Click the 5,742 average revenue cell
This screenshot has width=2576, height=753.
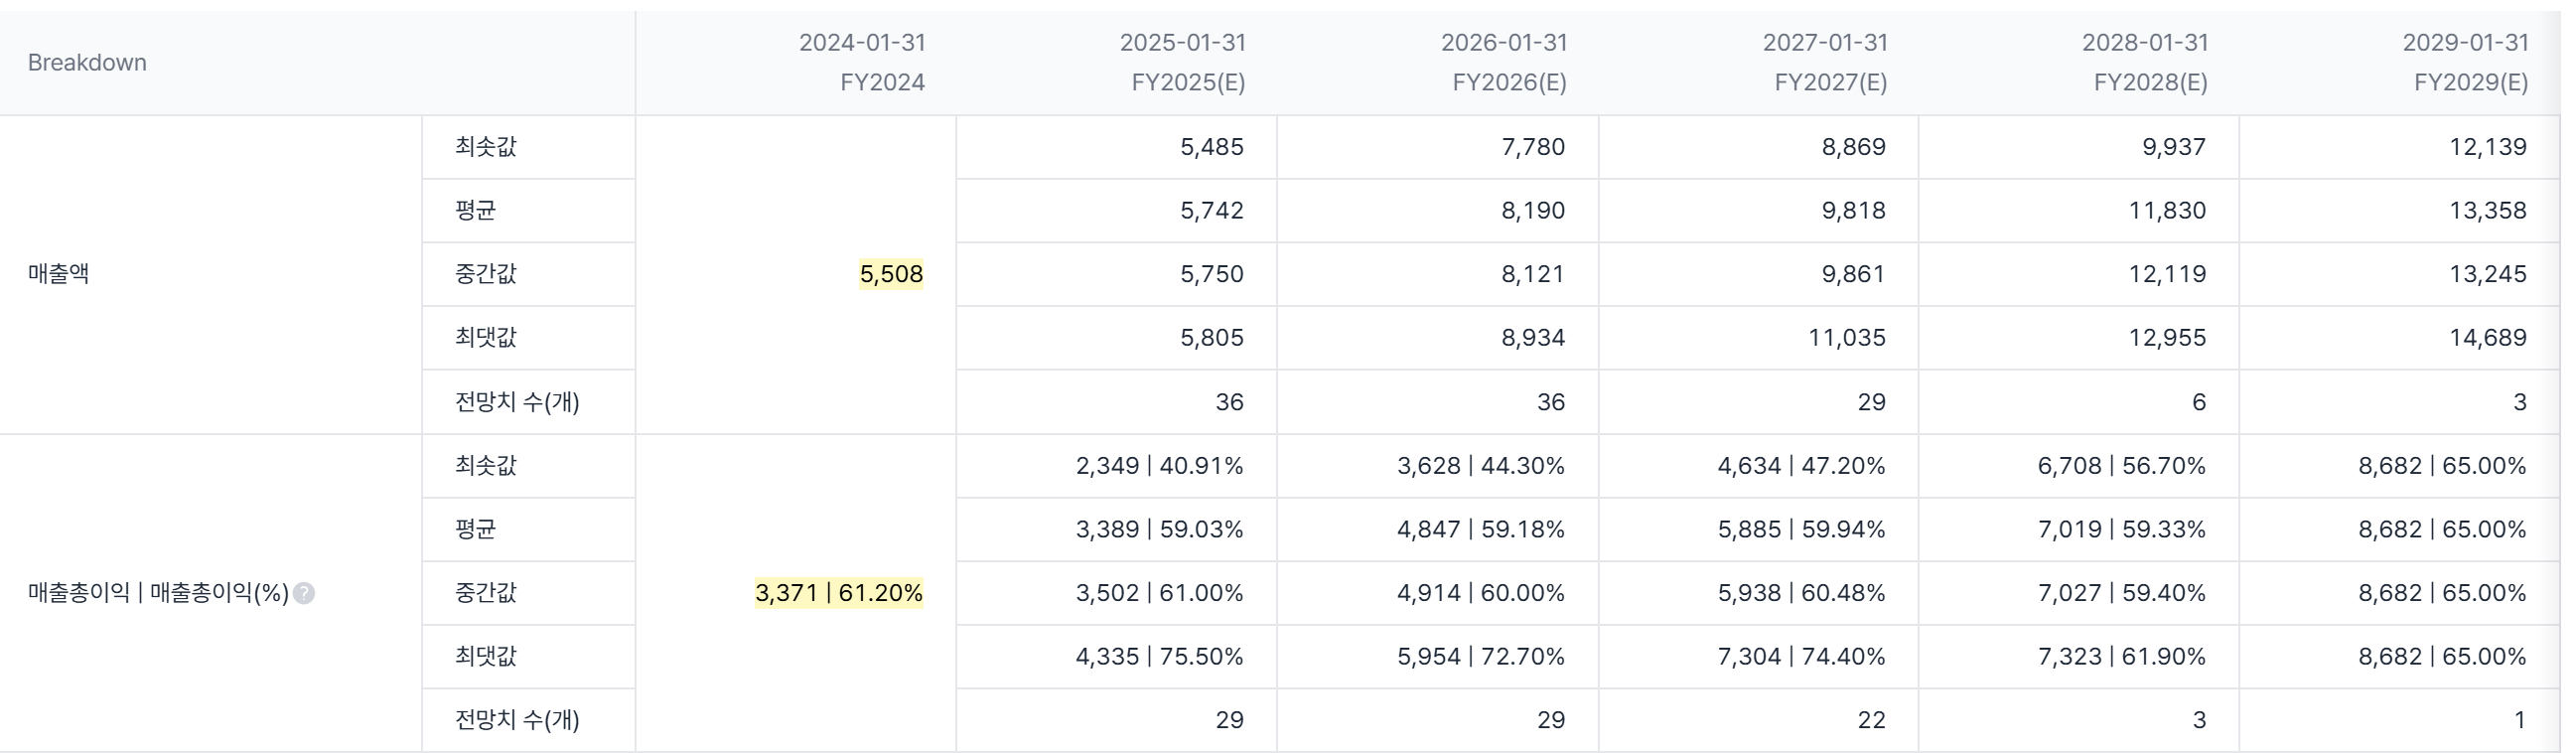(x=1211, y=211)
